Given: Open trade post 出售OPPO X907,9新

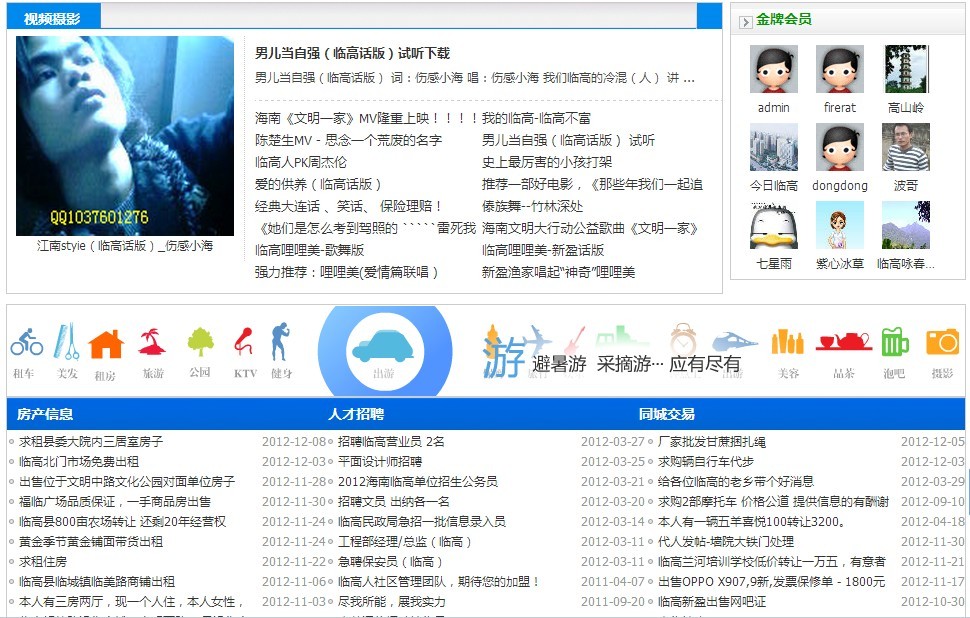Looking at the screenshot, I should click(x=771, y=582).
